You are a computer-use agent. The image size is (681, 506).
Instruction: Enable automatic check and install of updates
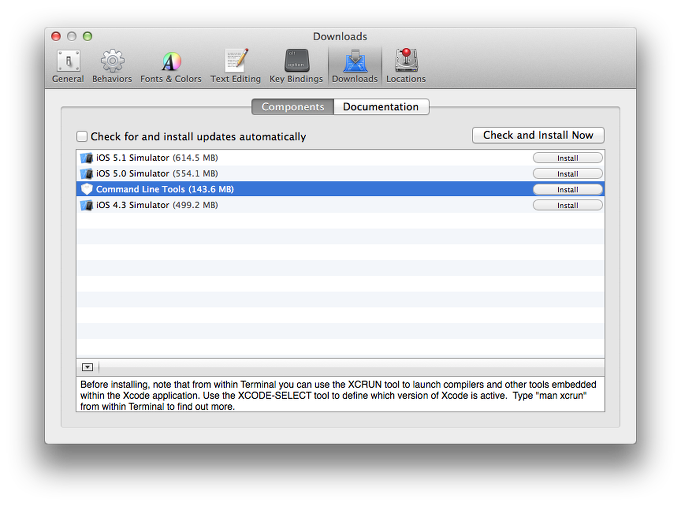[82, 136]
